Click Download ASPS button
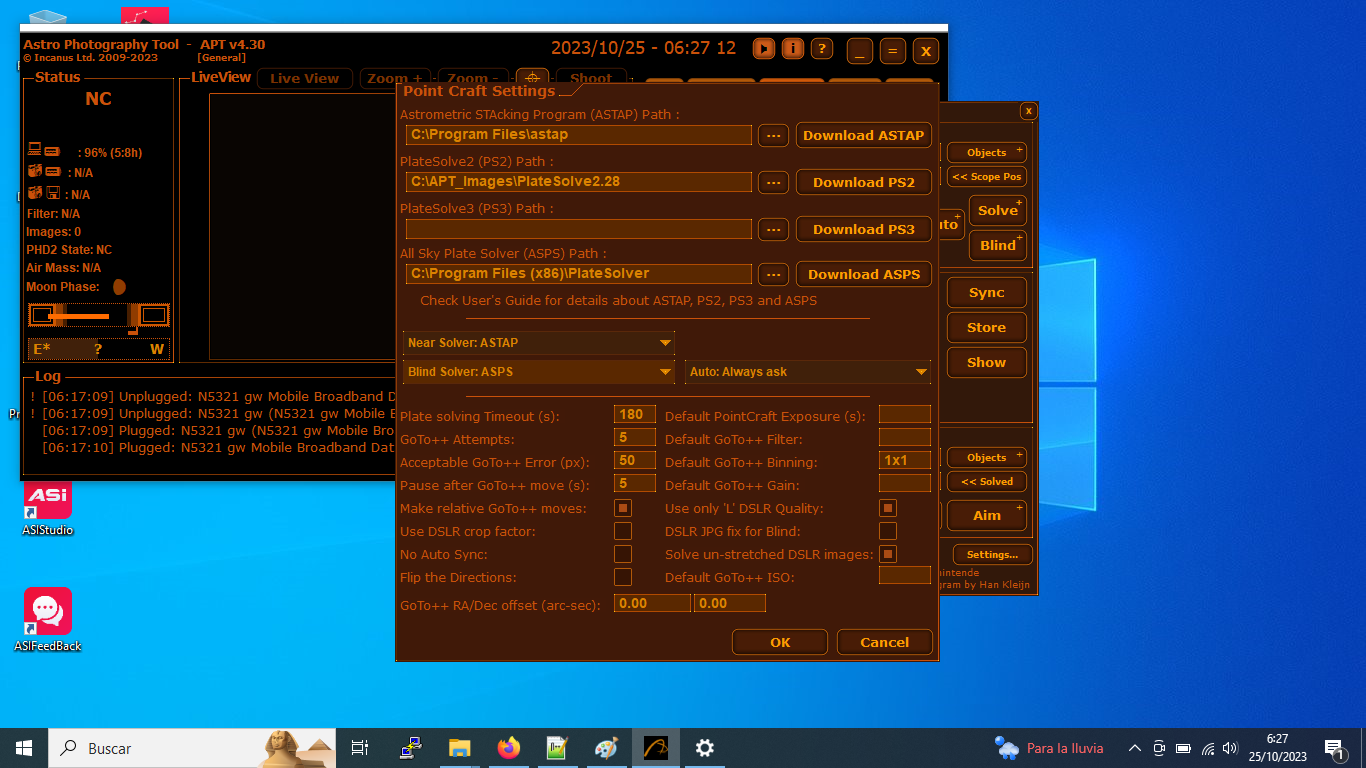This screenshot has width=1366, height=768. pyautogui.click(x=864, y=274)
